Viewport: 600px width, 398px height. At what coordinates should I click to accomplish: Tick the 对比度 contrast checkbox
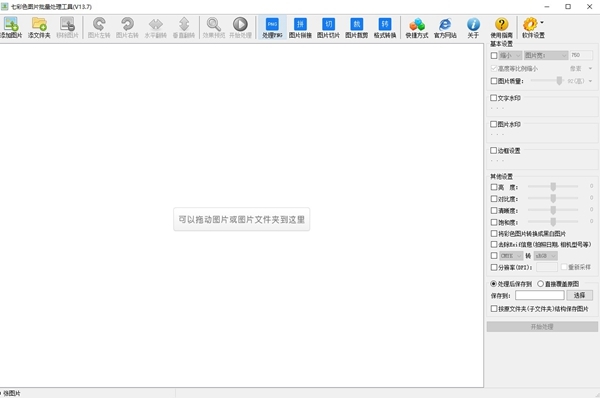point(494,199)
